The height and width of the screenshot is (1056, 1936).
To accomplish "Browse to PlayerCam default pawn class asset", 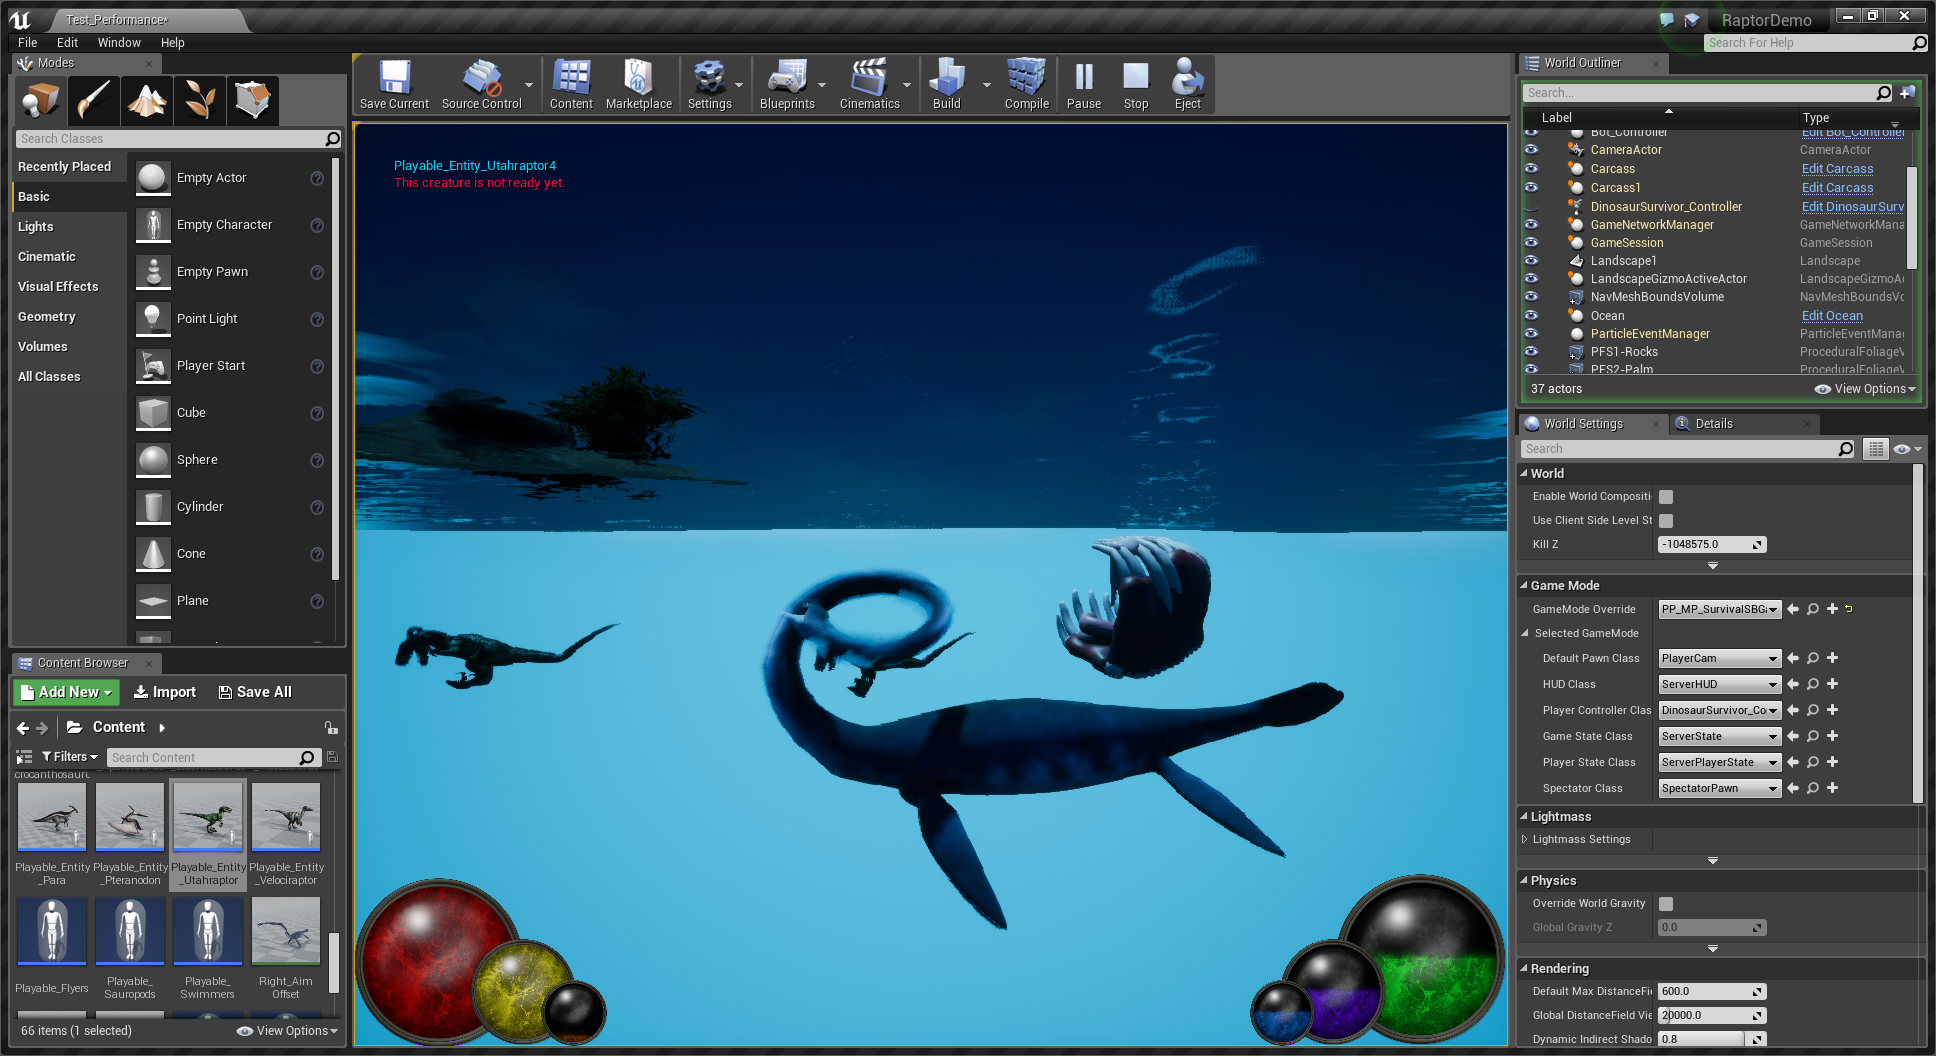I will 1812,658.
